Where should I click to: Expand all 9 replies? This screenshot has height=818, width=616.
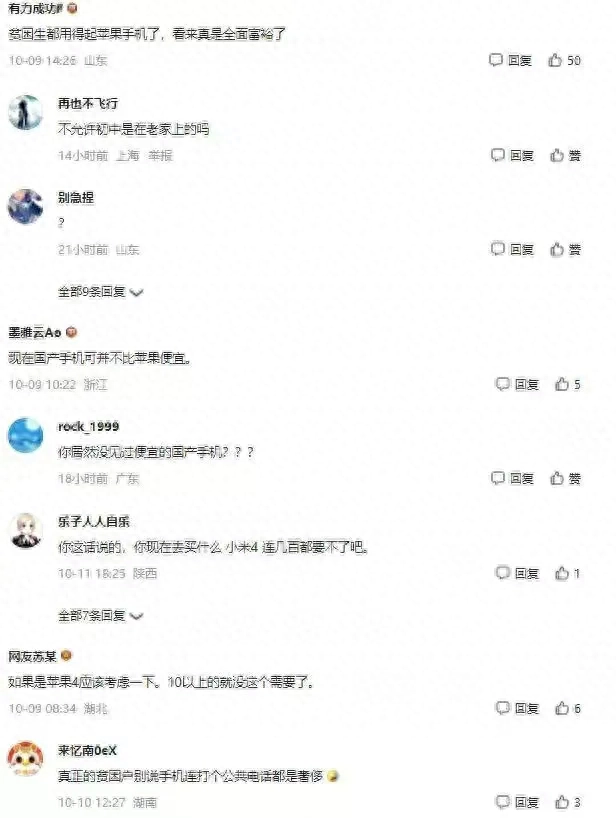100,292
